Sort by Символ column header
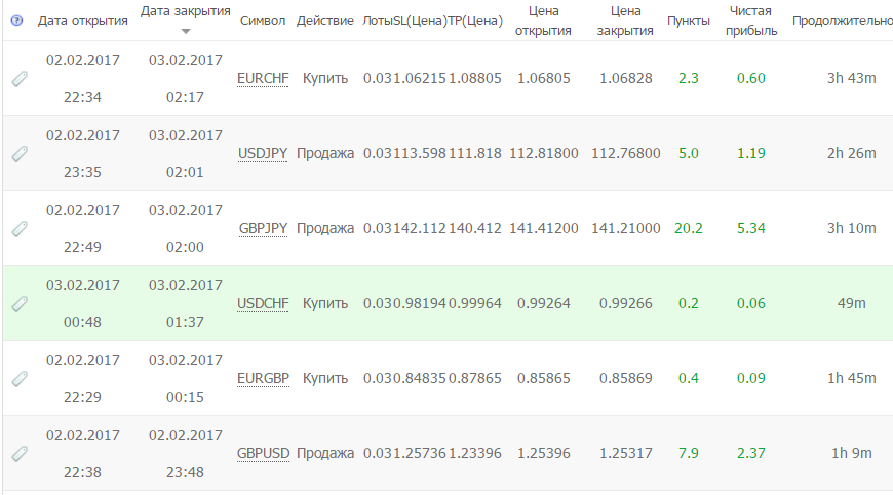 [x=262, y=21]
